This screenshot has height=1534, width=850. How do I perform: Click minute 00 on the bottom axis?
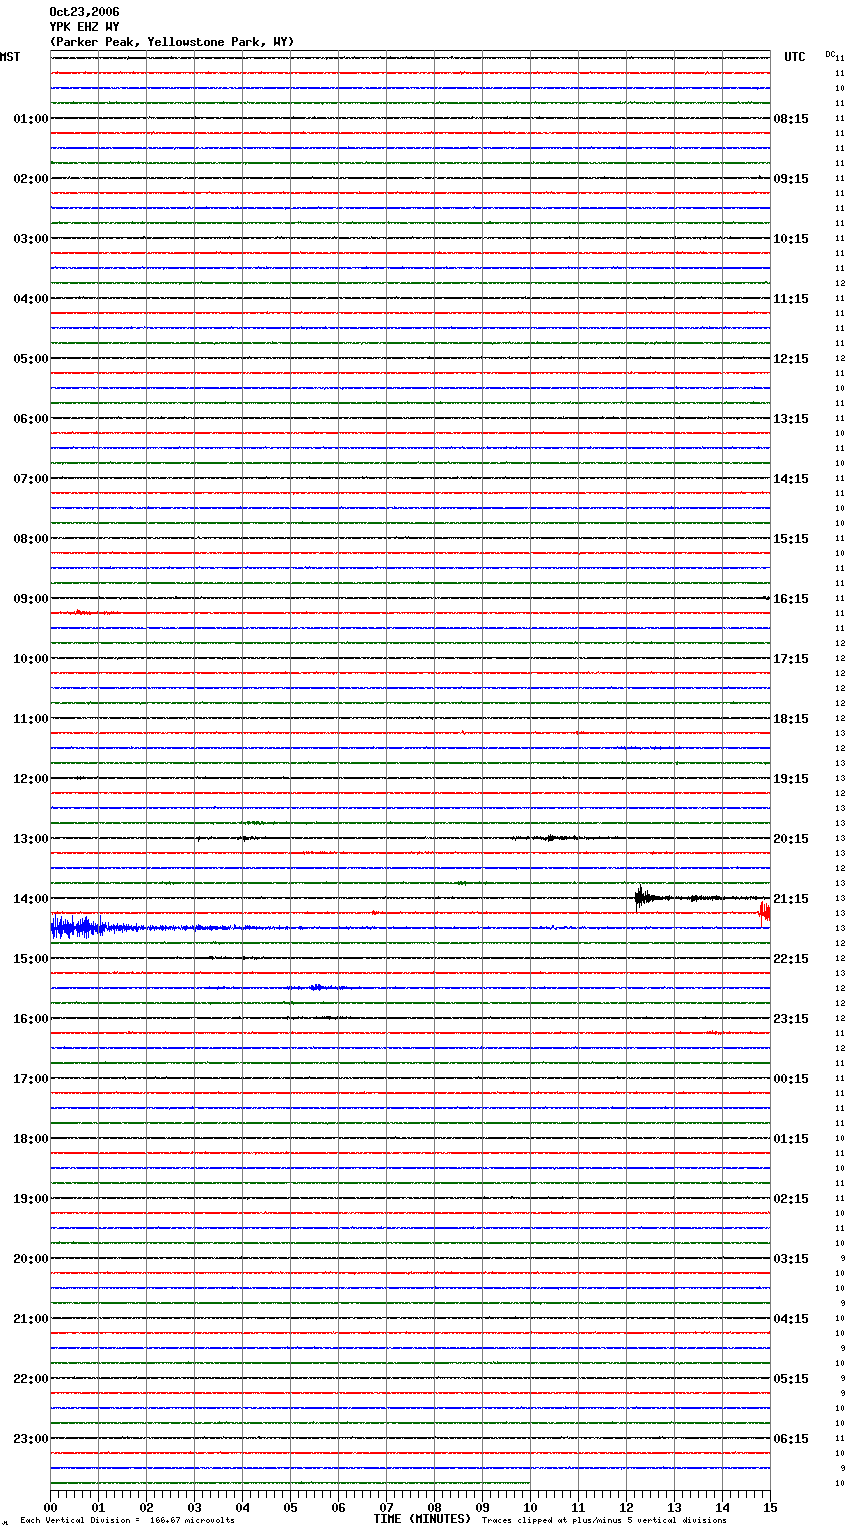pyautogui.click(x=50, y=1507)
